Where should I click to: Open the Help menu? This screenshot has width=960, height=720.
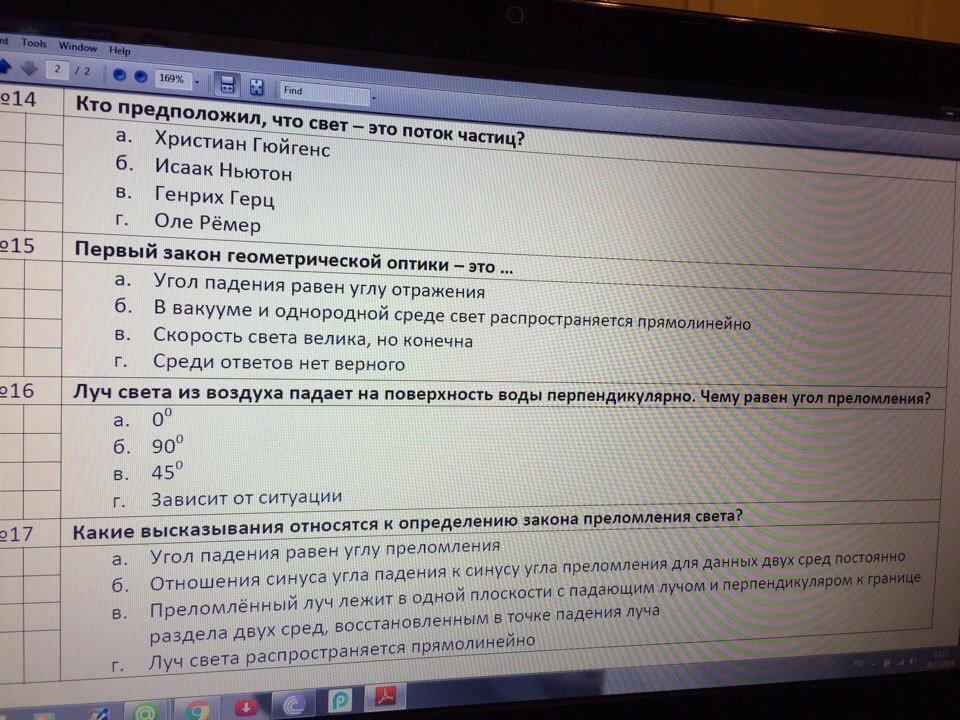tap(120, 50)
